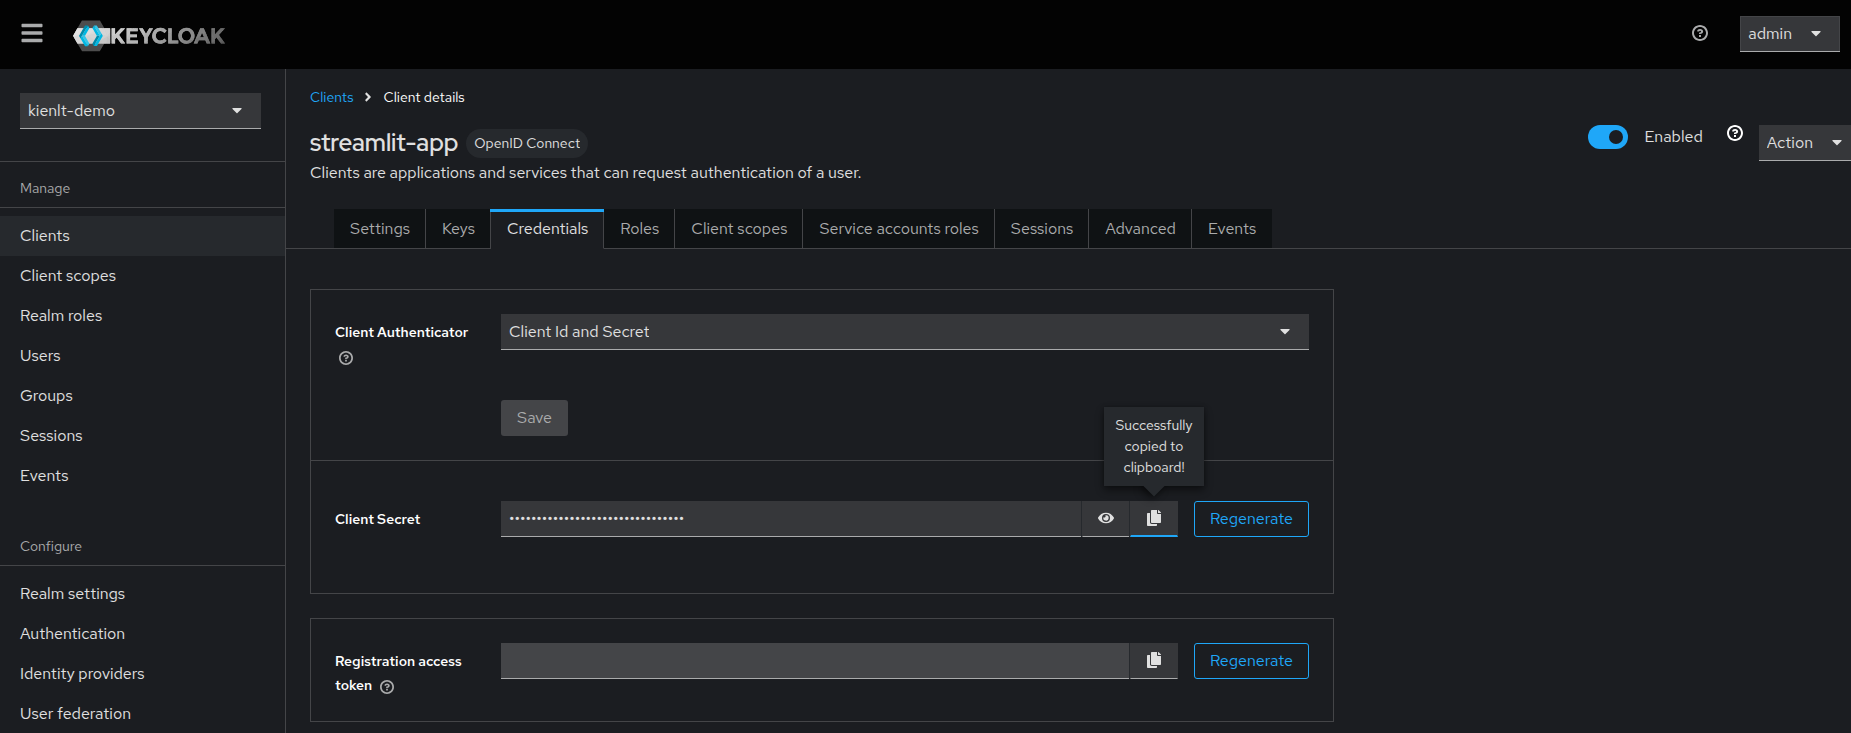Open the Action dropdown menu
The height and width of the screenshot is (733, 1851).
tap(1803, 143)
